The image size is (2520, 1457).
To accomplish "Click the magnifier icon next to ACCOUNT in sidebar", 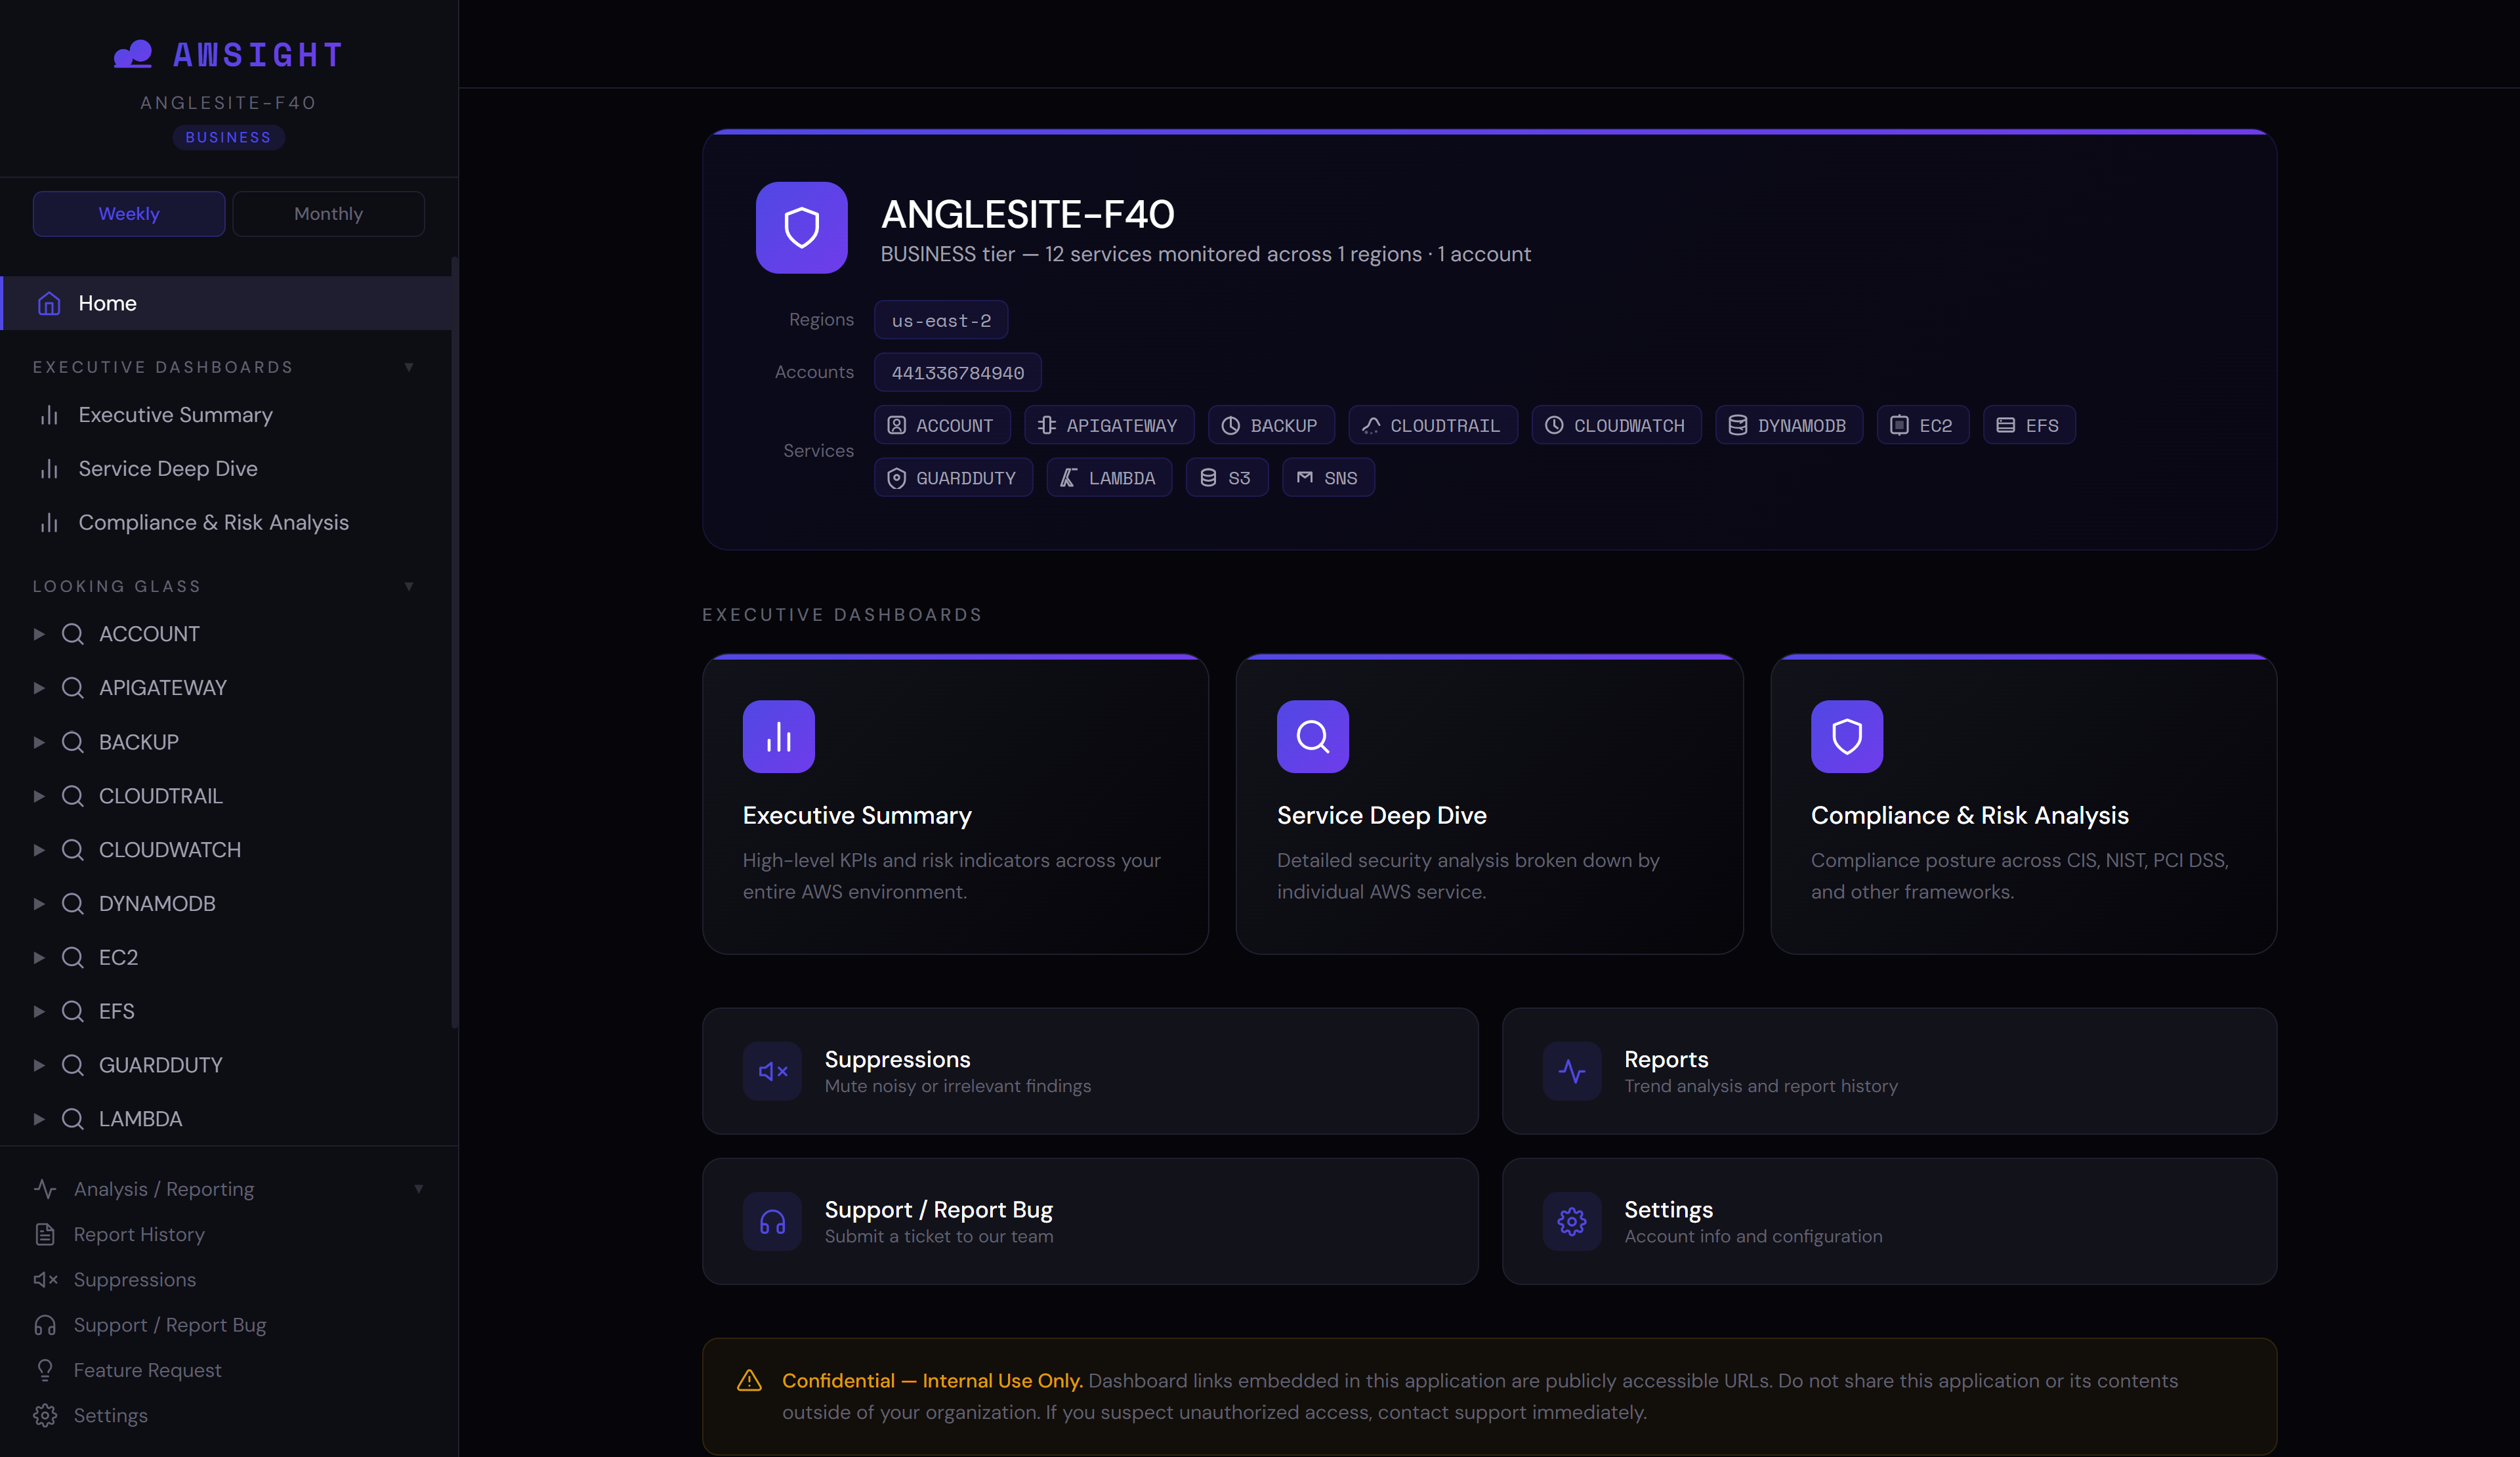I will [72, 634].
